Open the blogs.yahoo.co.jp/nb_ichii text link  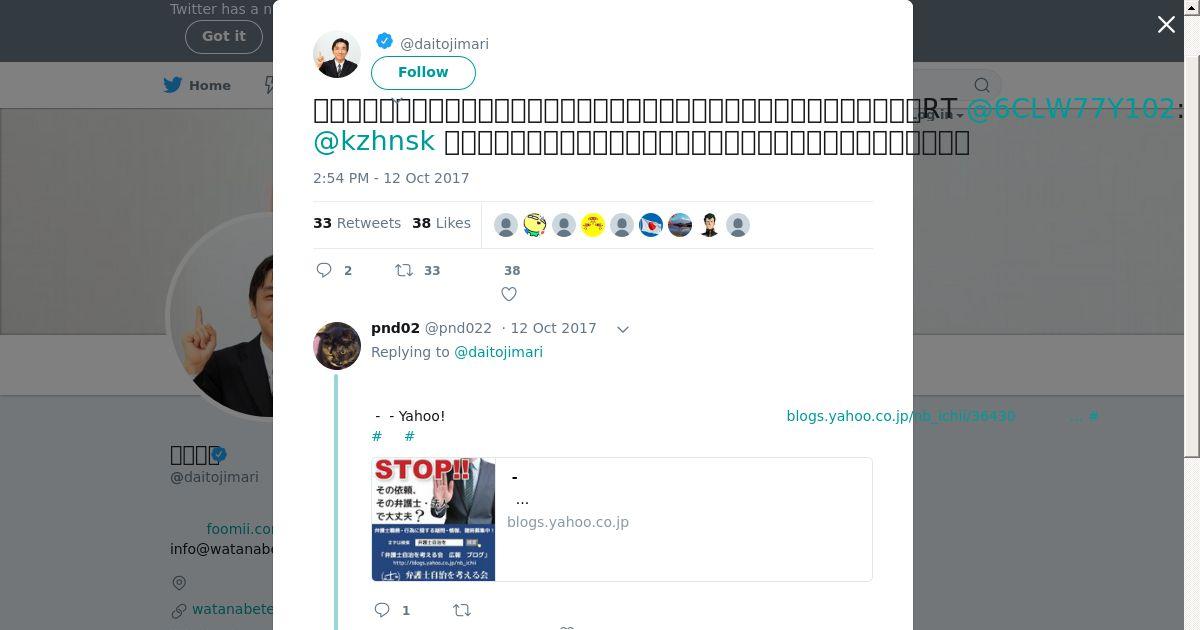901,416
